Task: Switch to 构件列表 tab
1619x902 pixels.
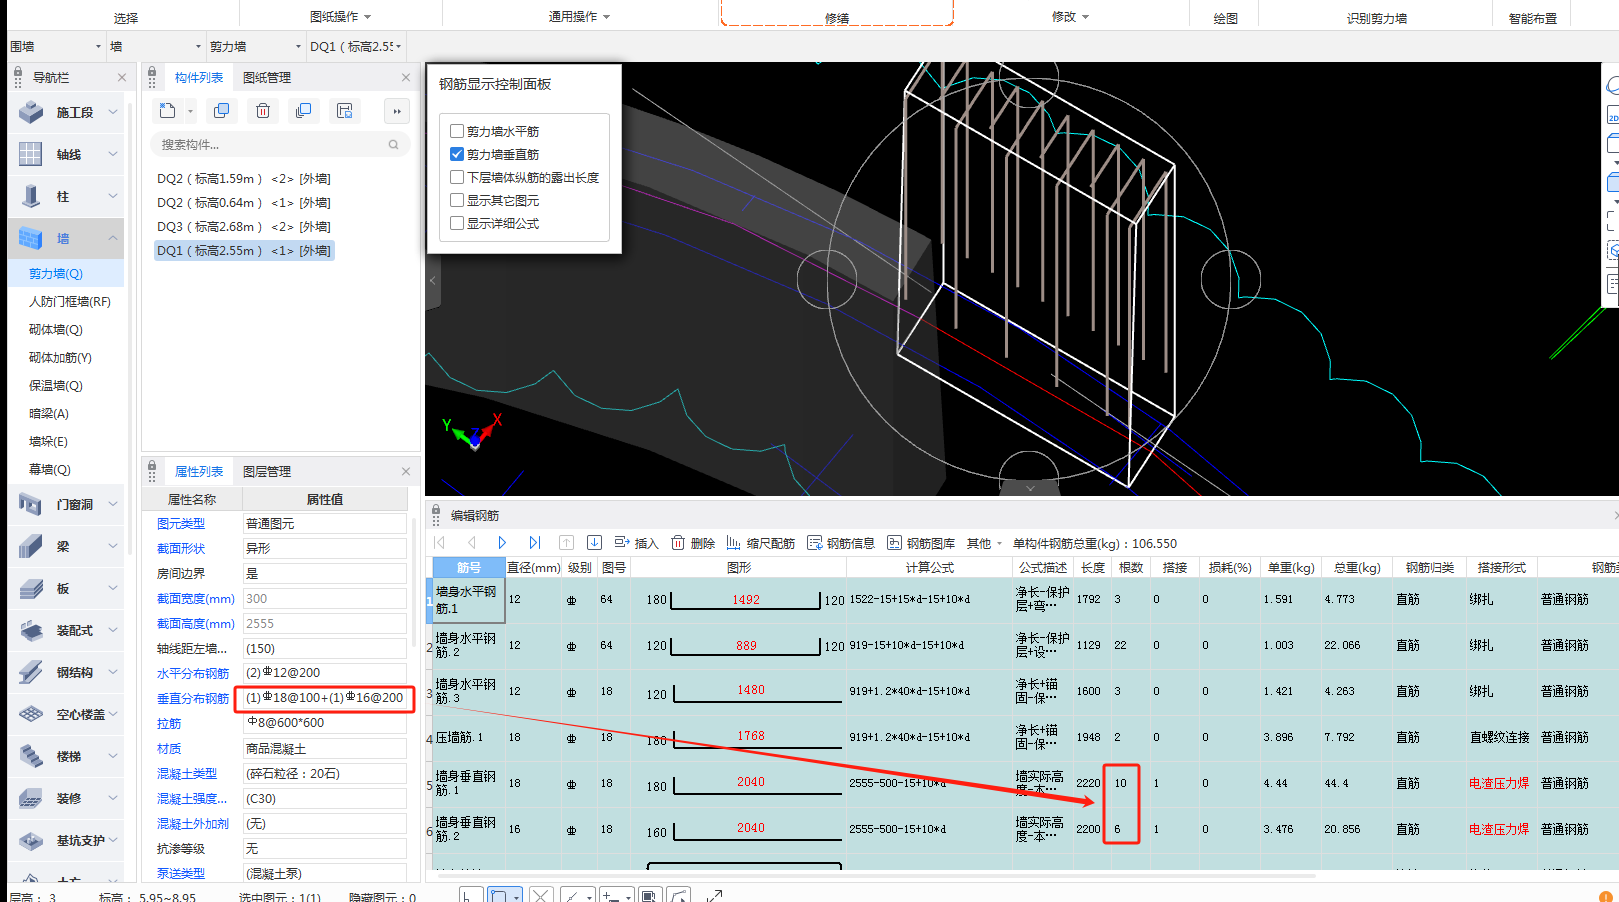Action: click(x=199, y=77)
